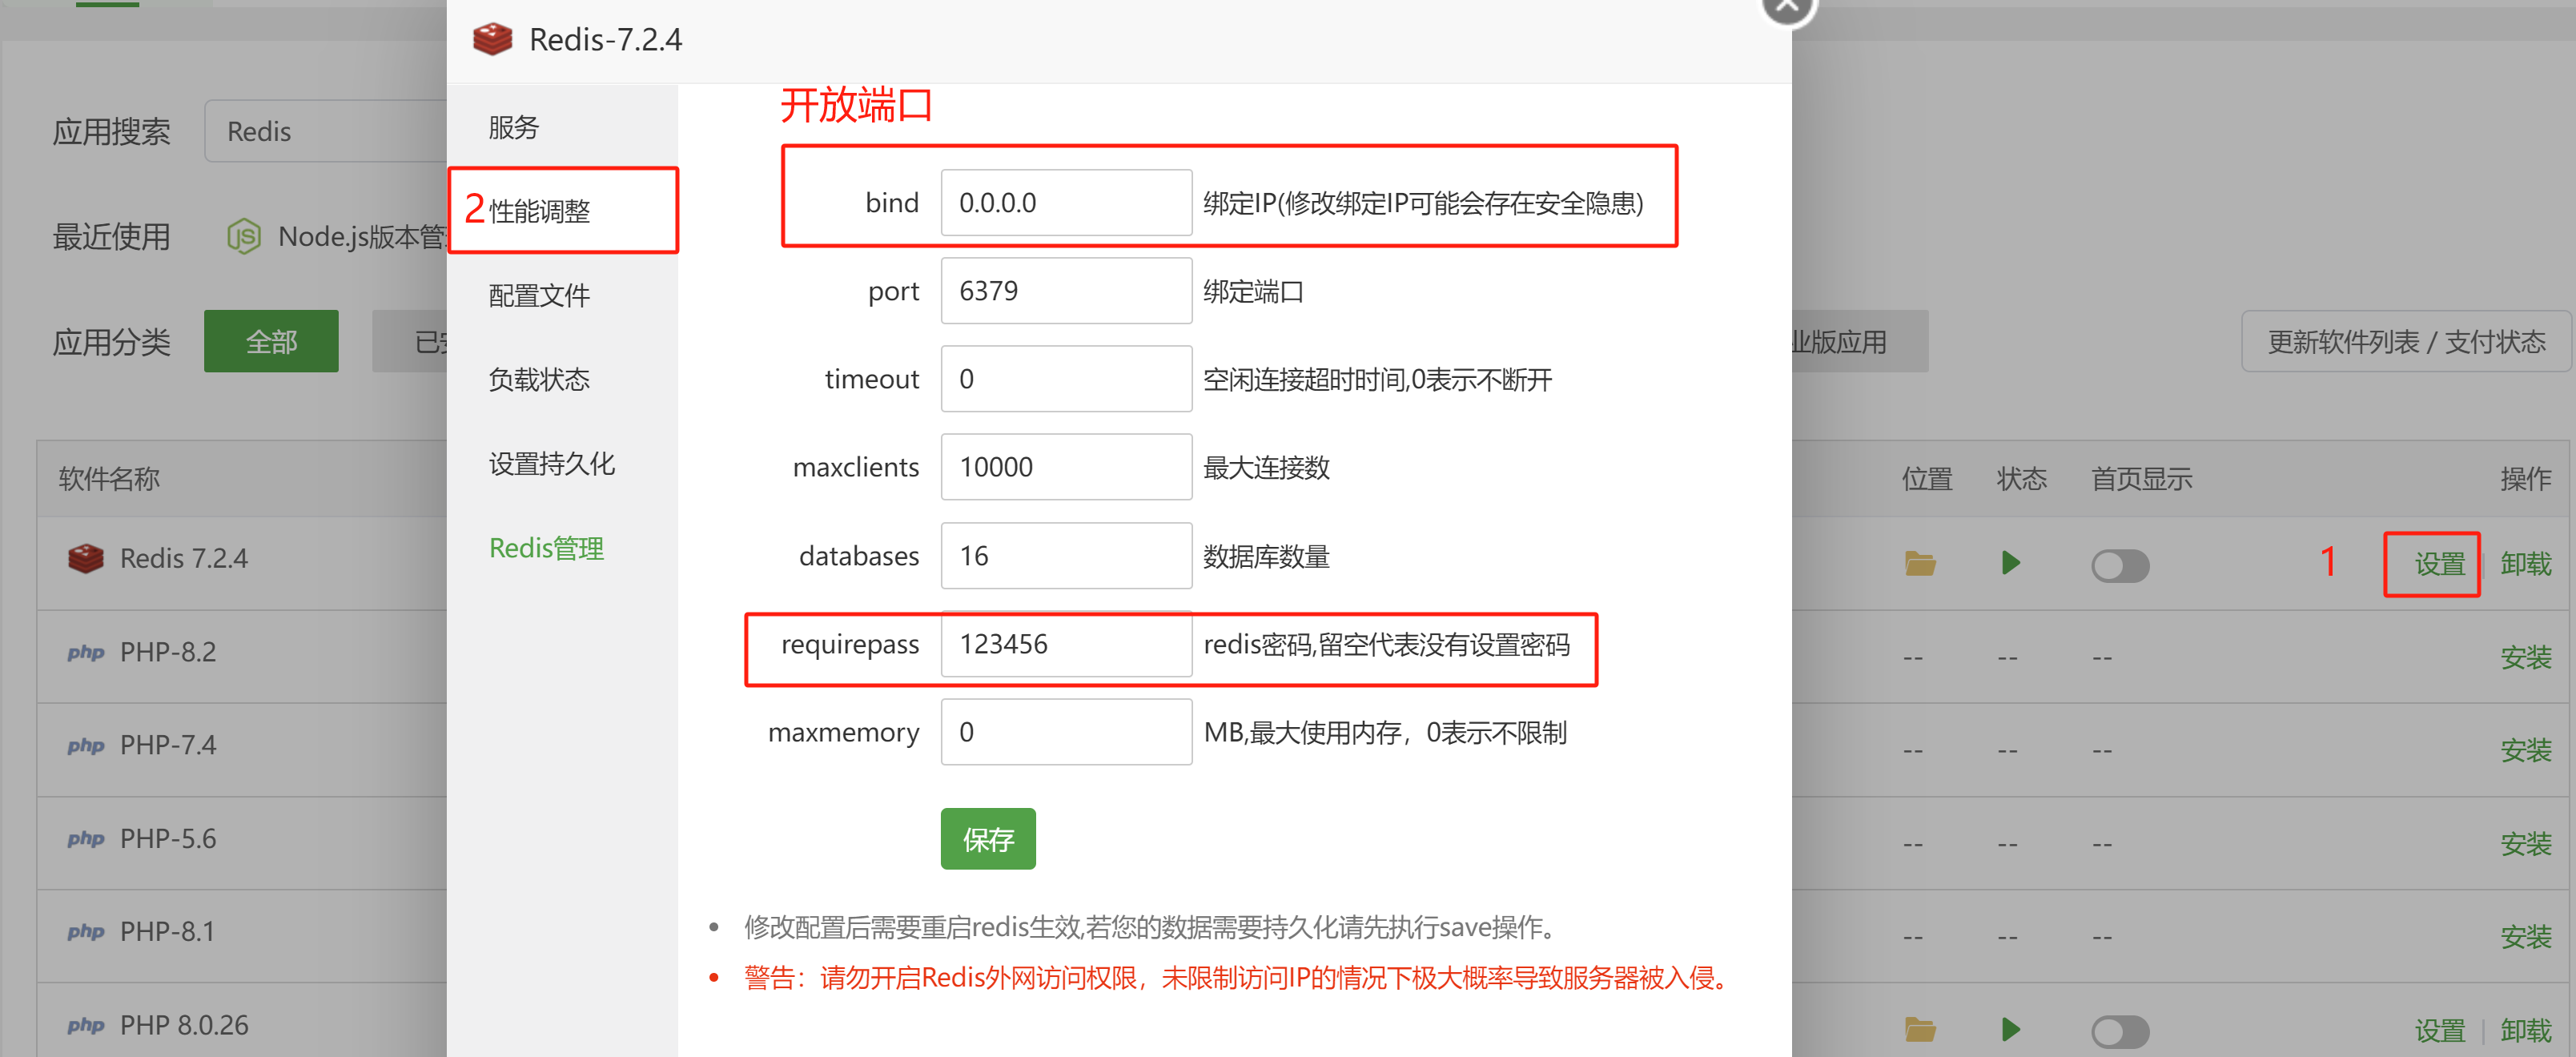Open Redis 7.2.4 folder location icon
The width and height of the screenshot is (2576, 1057).
[x=1919, y=564]
